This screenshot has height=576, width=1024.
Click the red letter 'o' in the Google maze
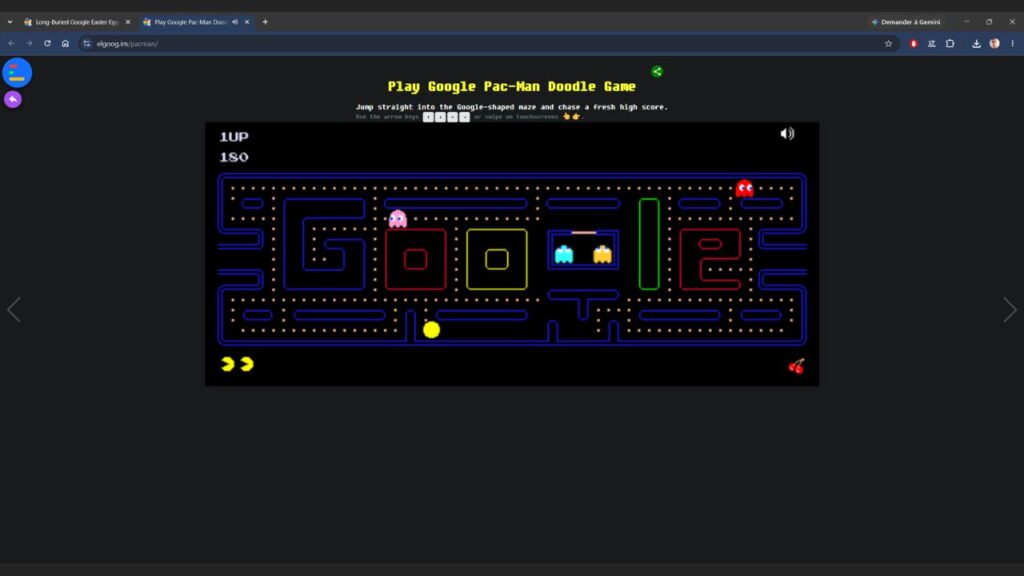[415, 259]
